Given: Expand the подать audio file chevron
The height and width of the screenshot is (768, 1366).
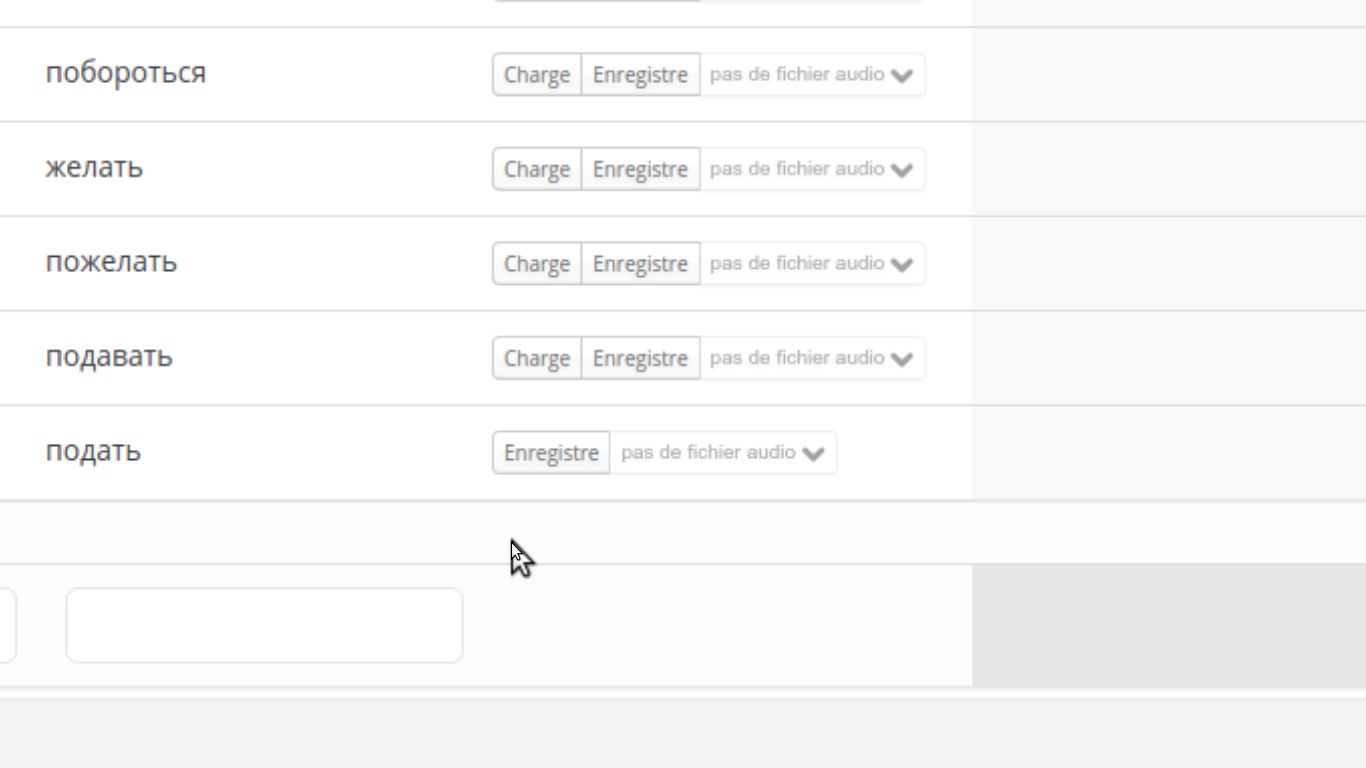Looking at the screenshot, I should [813, 454].
